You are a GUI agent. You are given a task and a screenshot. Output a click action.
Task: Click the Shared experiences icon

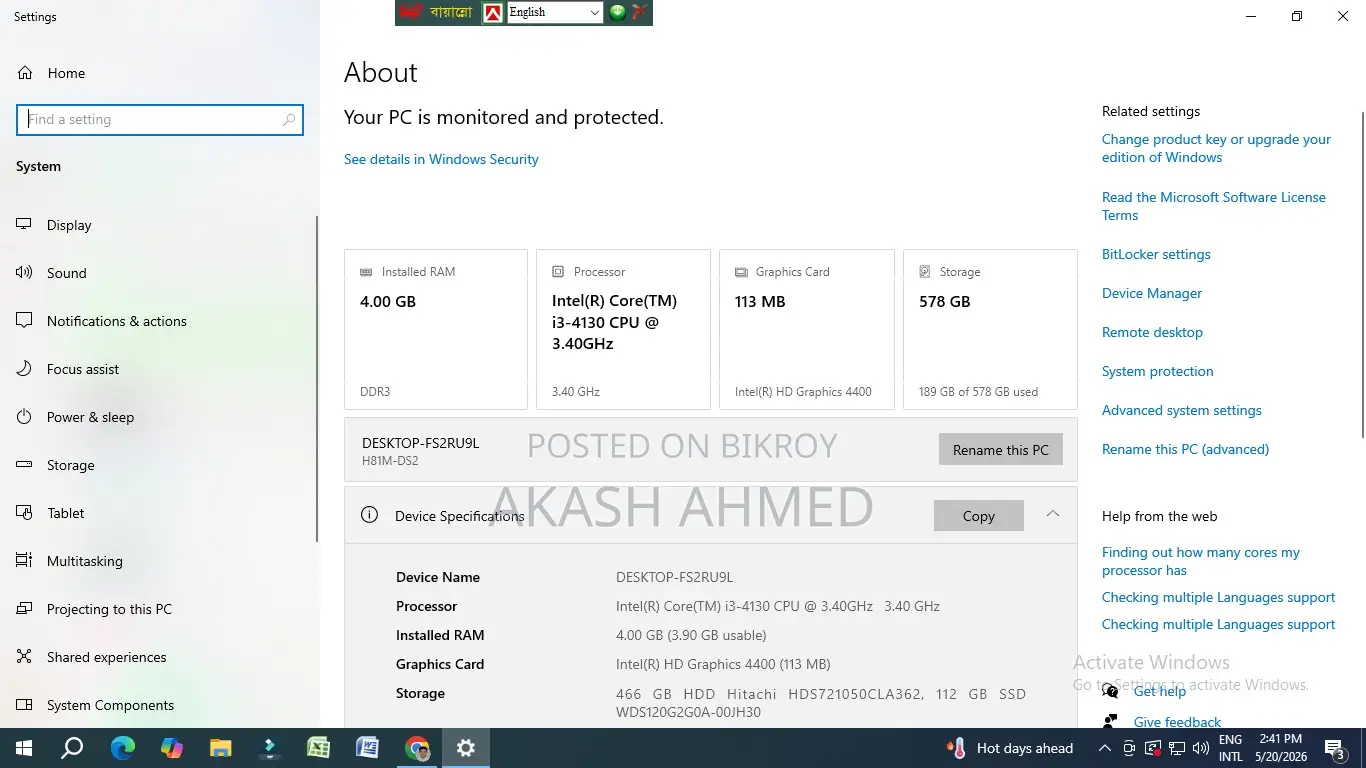[x=25, y=657]
